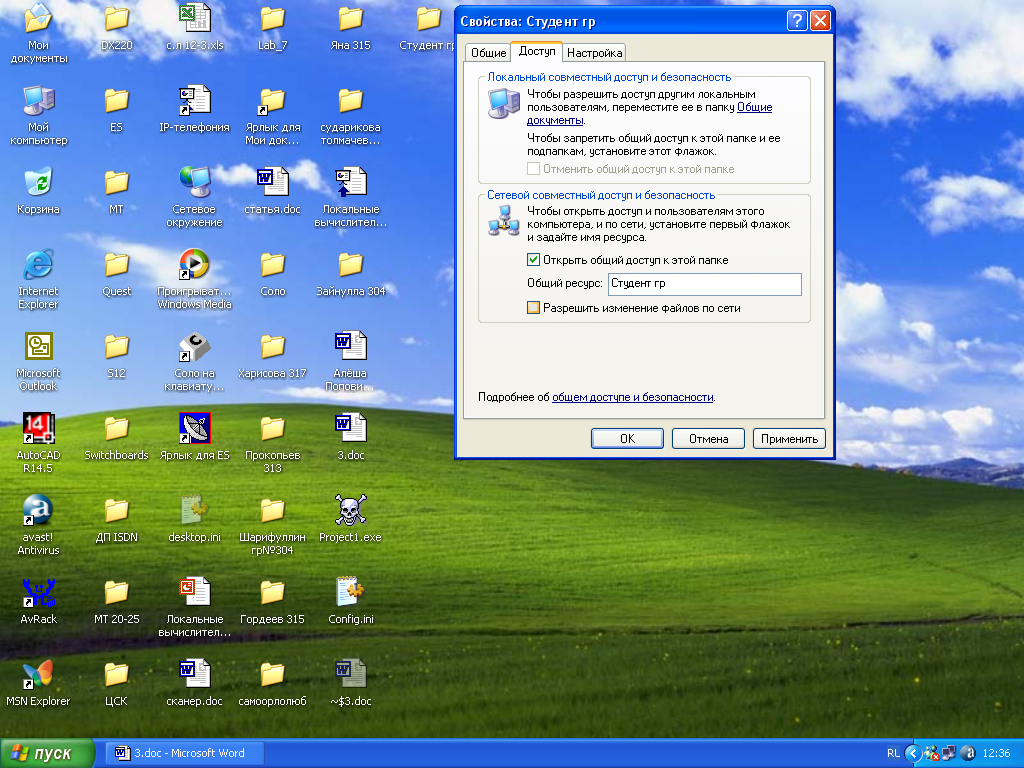The width and height of the screenshot is (1024, 768).
Task: Click the 512 folder on the desktop
Action: tap(116, 346)
